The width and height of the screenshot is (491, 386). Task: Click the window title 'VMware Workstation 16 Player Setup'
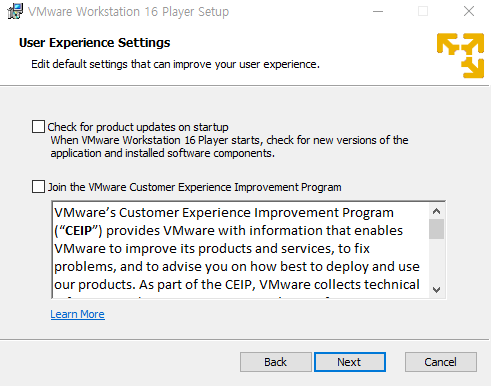(128, 12)
